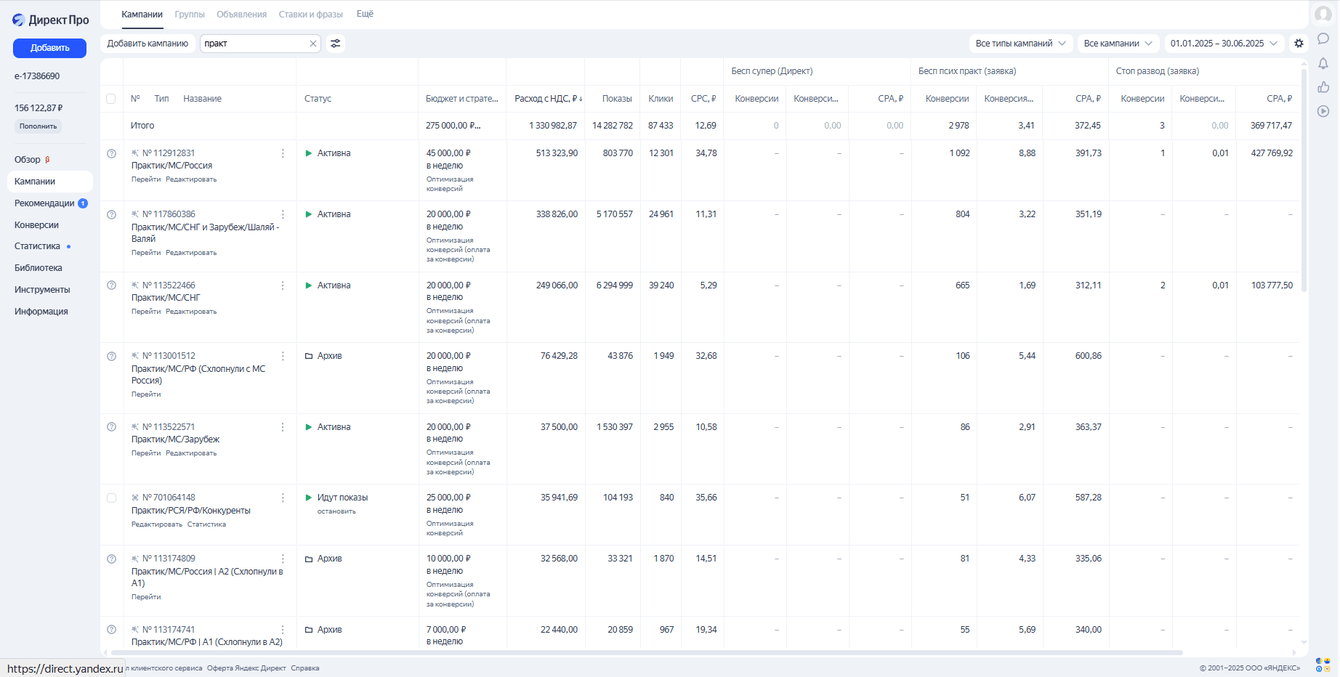Open Статистика in the sidebar
Screen dimensions: 1340x677
coord(37,246)
